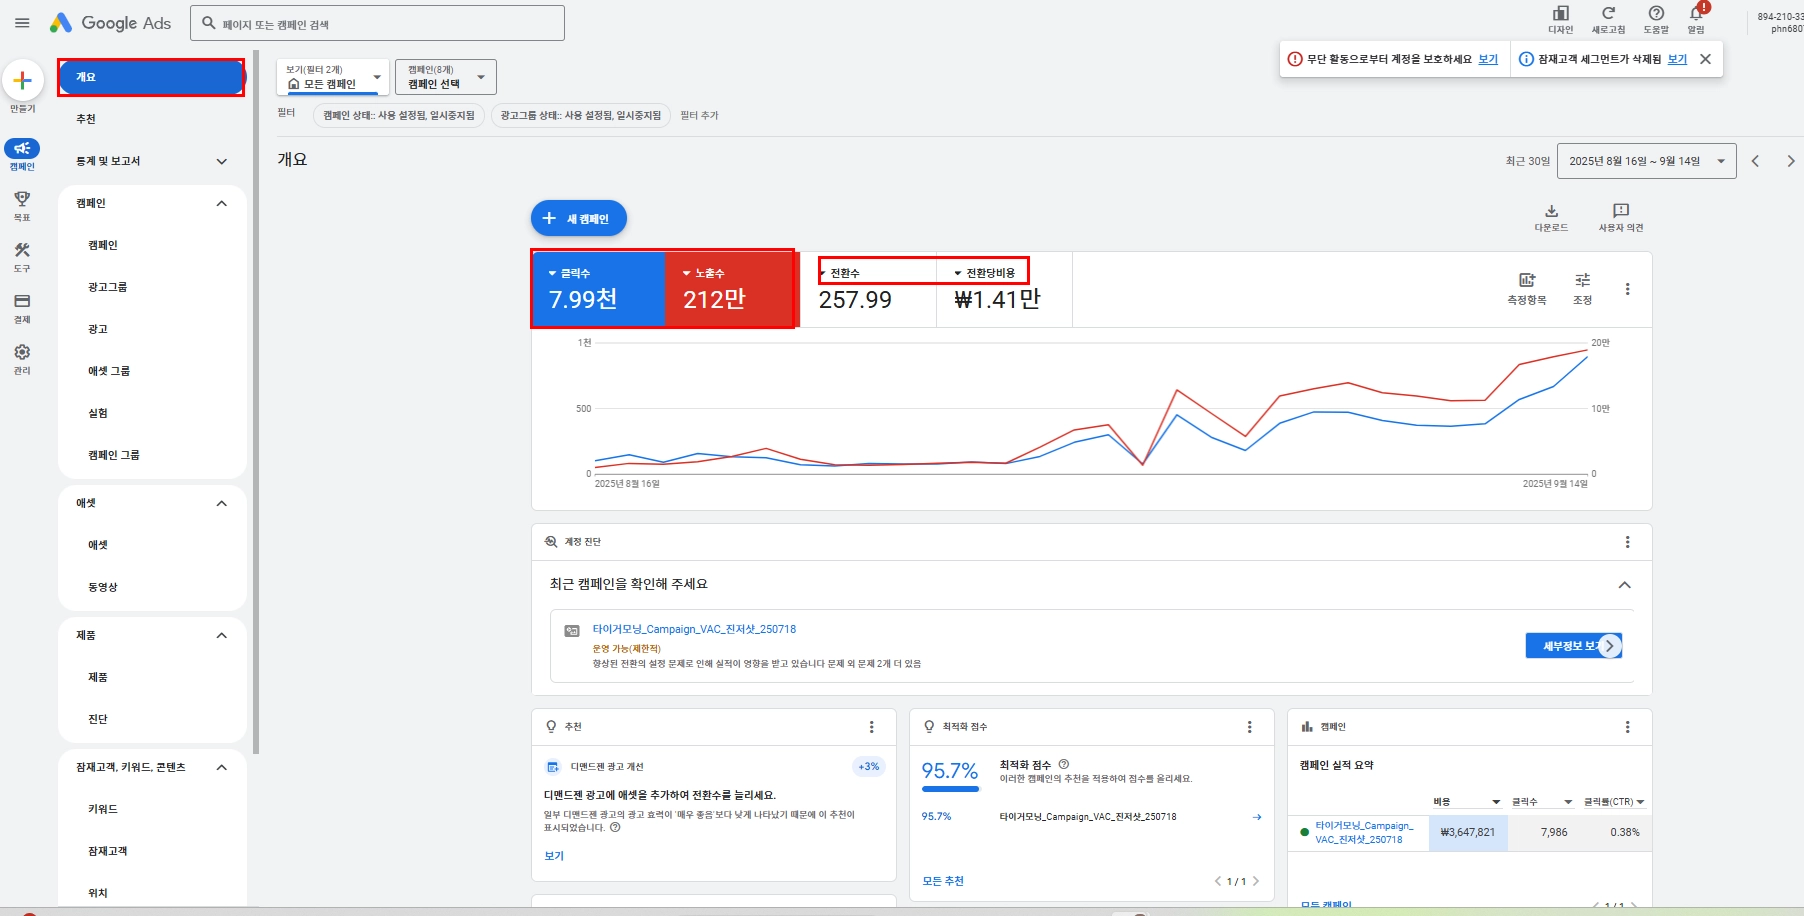The image size is (1804, 916).
Task: Click the 새 캠페인 button
Action: coord(579,218)
